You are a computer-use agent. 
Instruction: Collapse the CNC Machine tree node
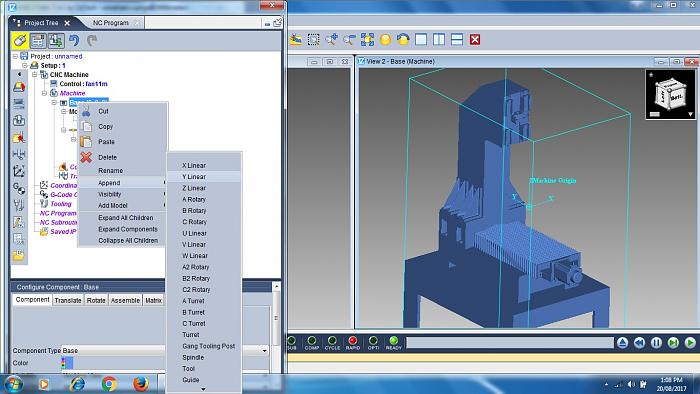(35, 75)
